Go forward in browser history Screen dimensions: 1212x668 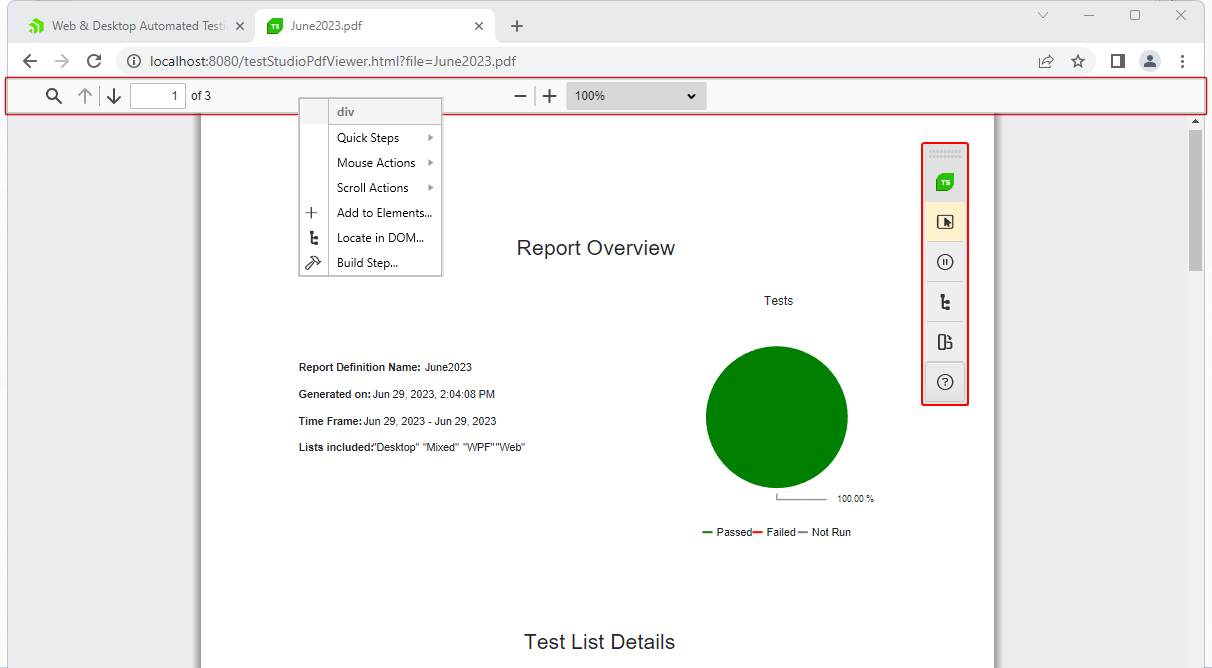click(62, 61)
